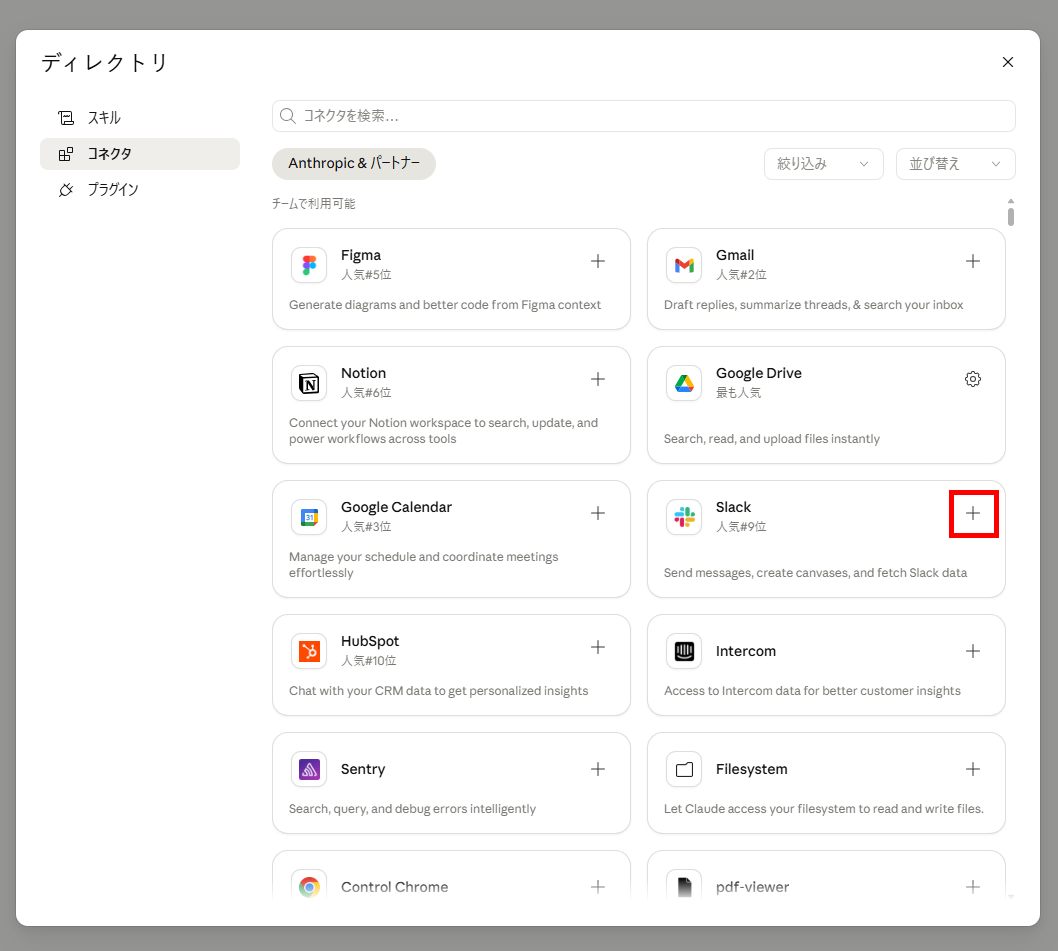Add the Filesystem connector plus icon
1058x951 pixels.
(972, 769)
